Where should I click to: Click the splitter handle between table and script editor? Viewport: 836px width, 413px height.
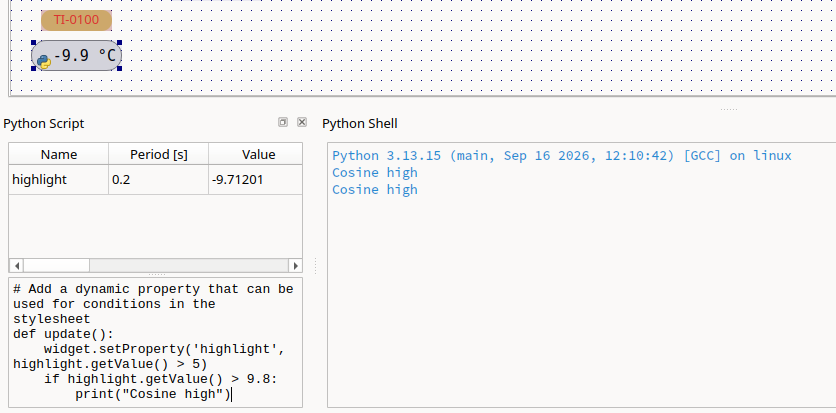click(x=156, y=274)
